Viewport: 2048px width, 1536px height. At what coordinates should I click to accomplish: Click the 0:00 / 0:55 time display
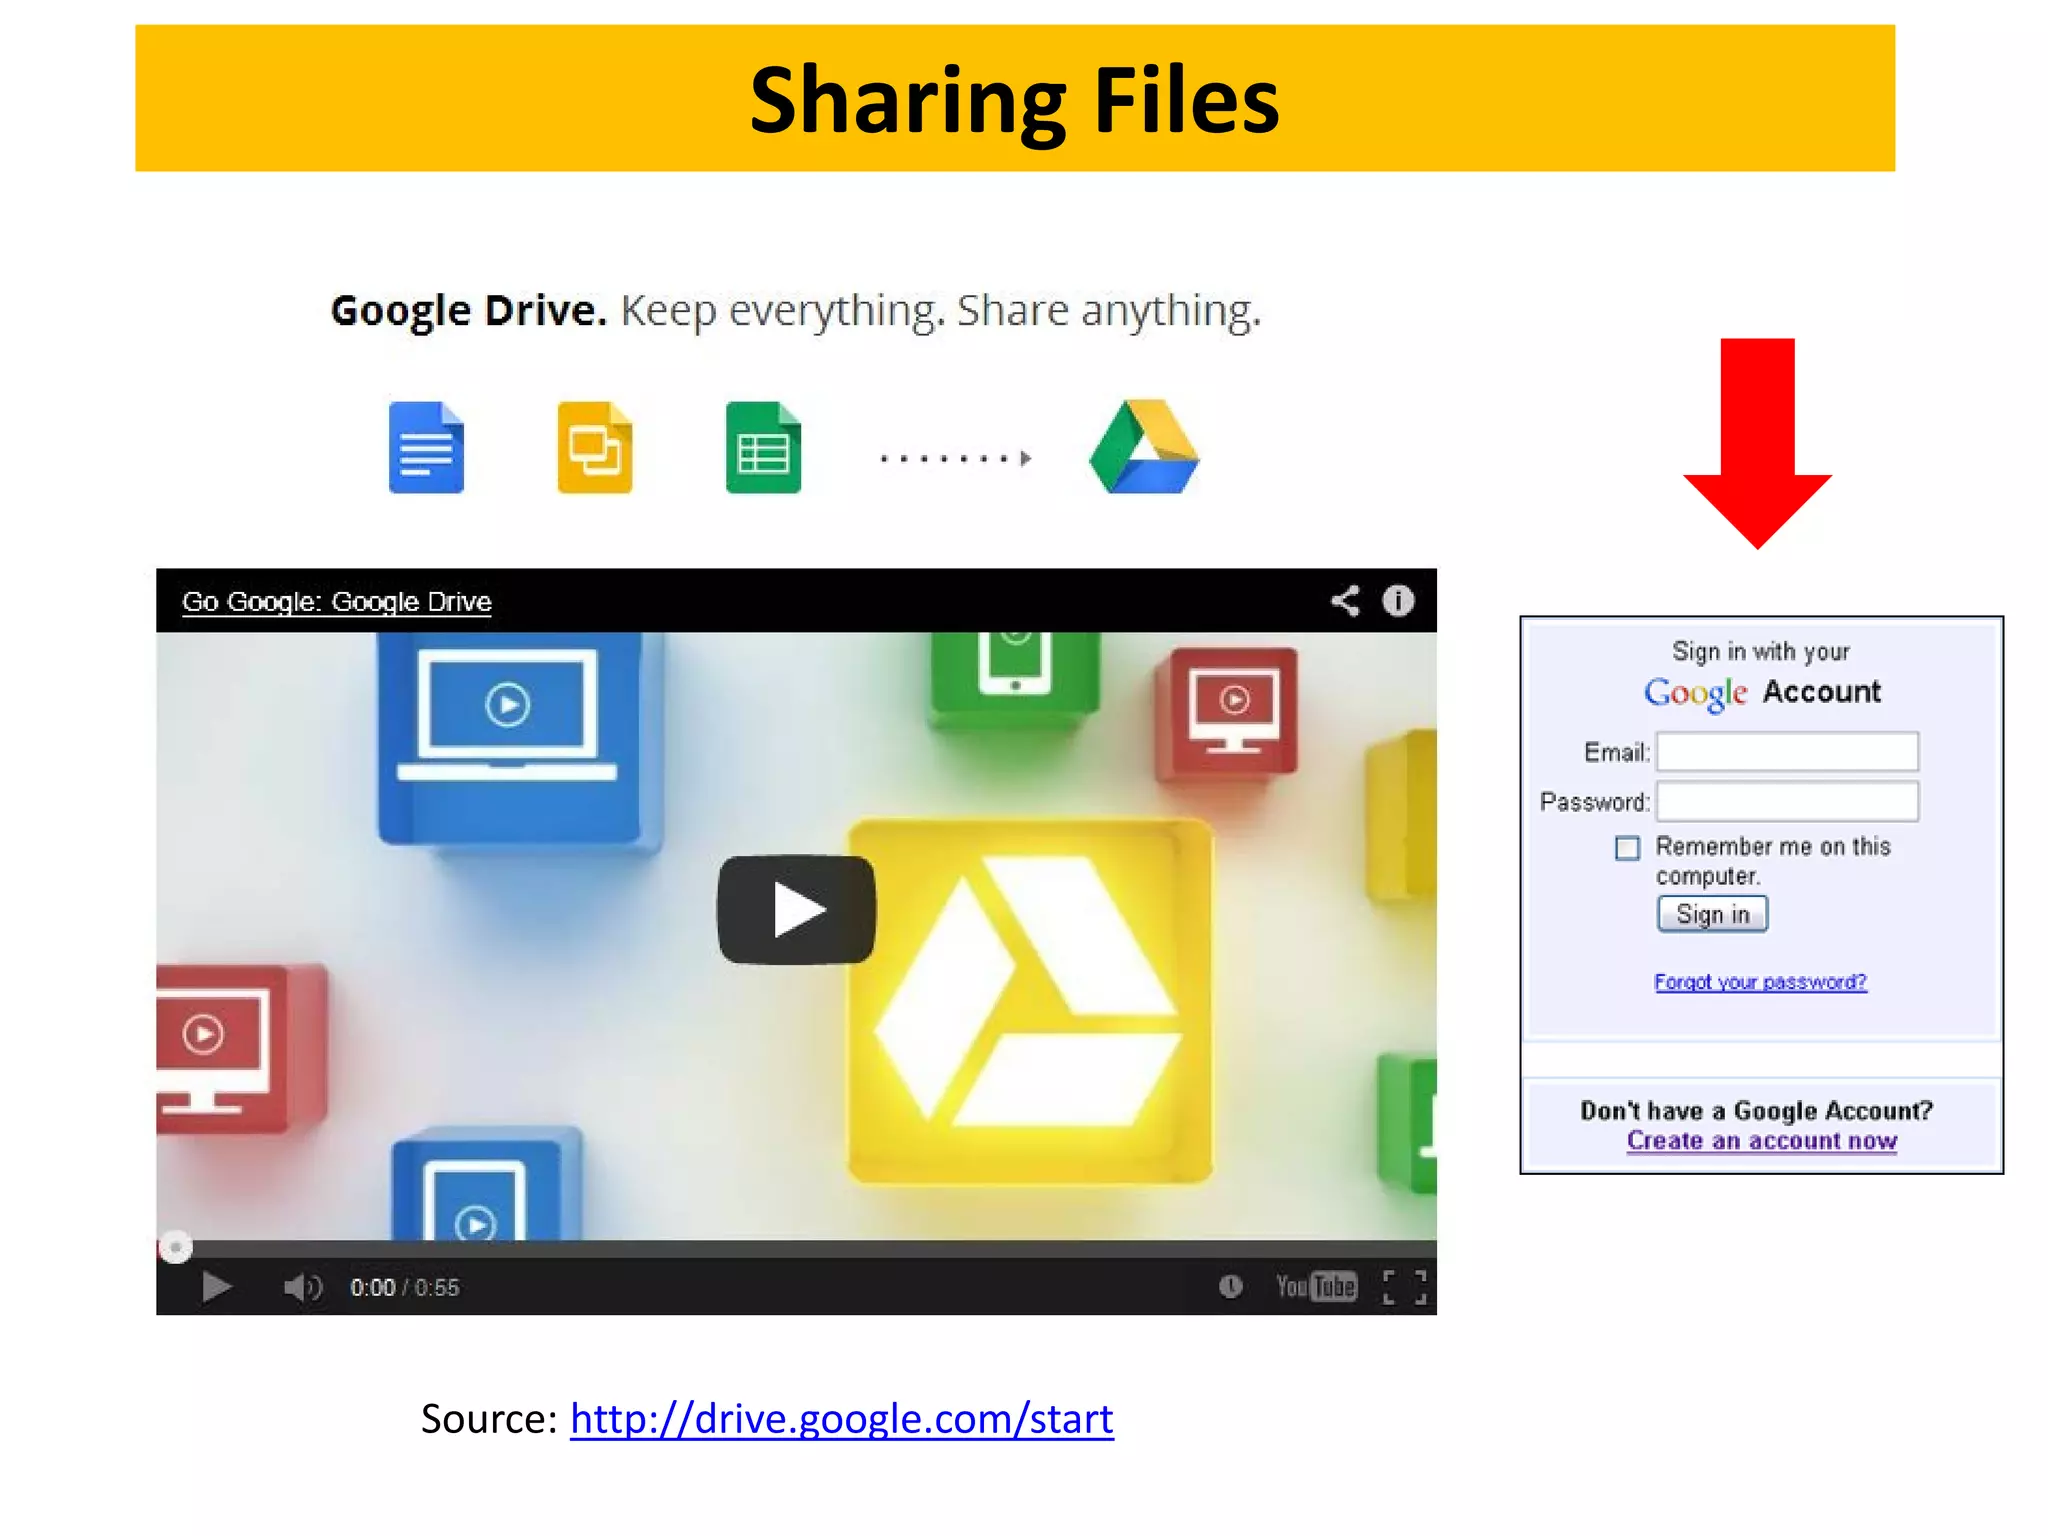[x=404, y=1287]
